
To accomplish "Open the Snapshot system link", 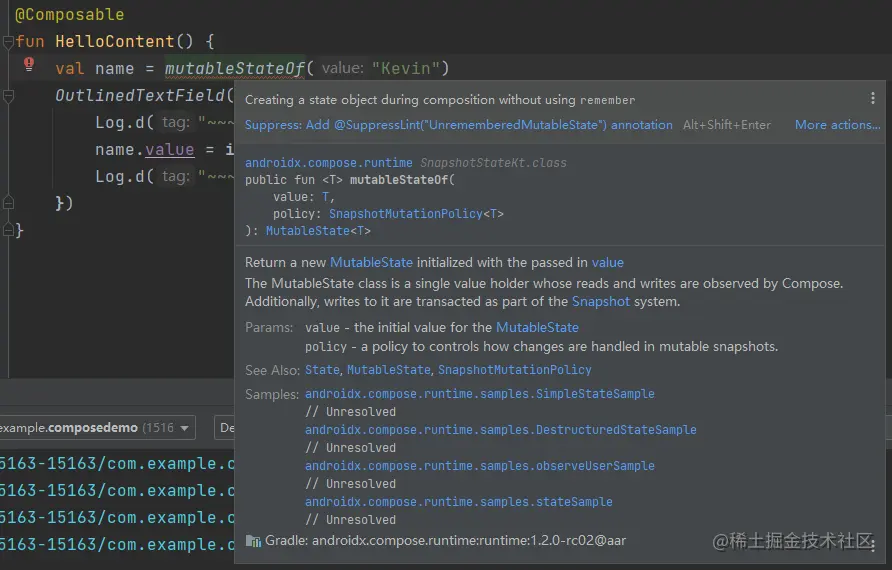I will coord(601,301).
